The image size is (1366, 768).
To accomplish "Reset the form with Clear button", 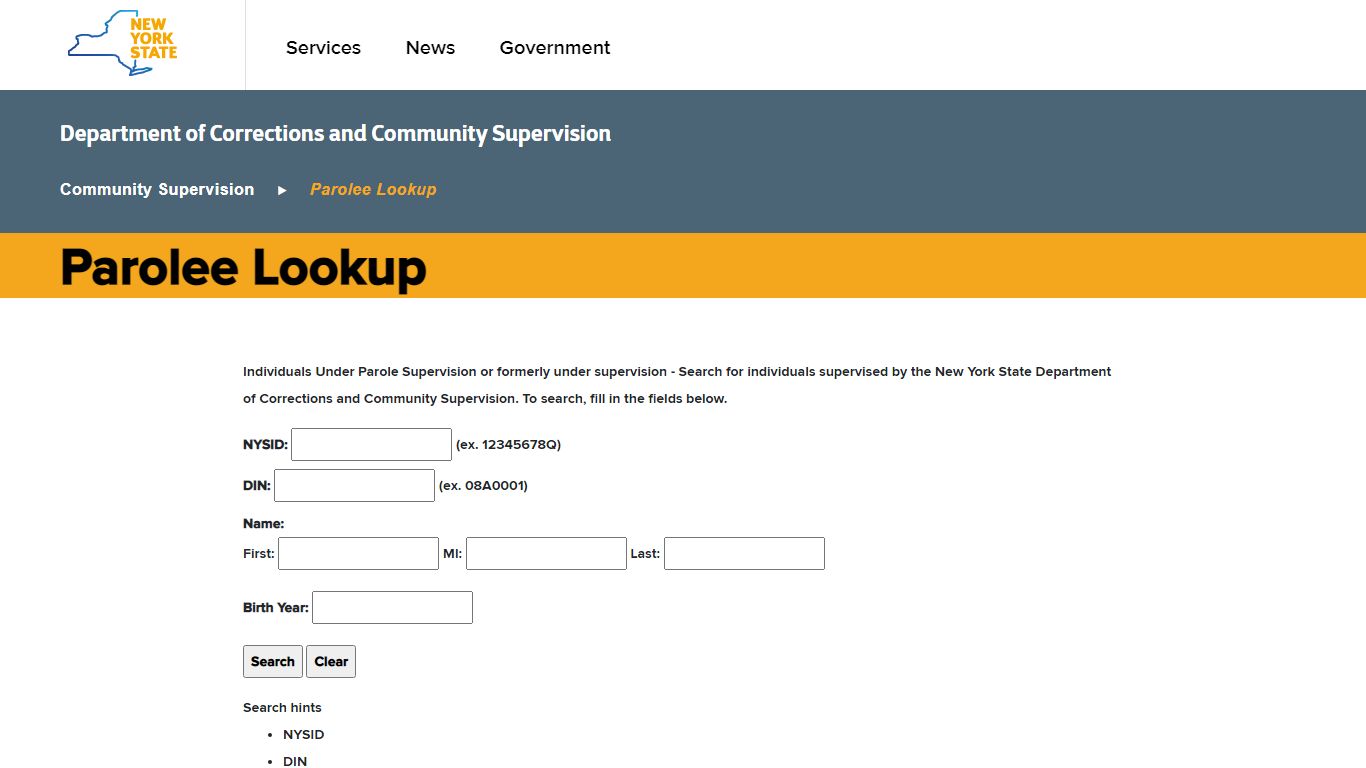I will point(331,661).
